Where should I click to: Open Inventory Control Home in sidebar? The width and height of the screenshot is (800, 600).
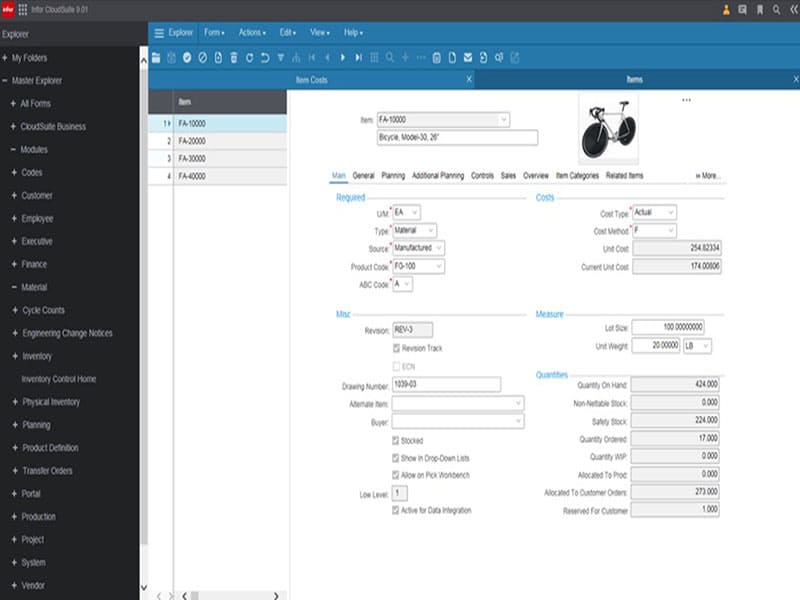[x=59, y=379]
